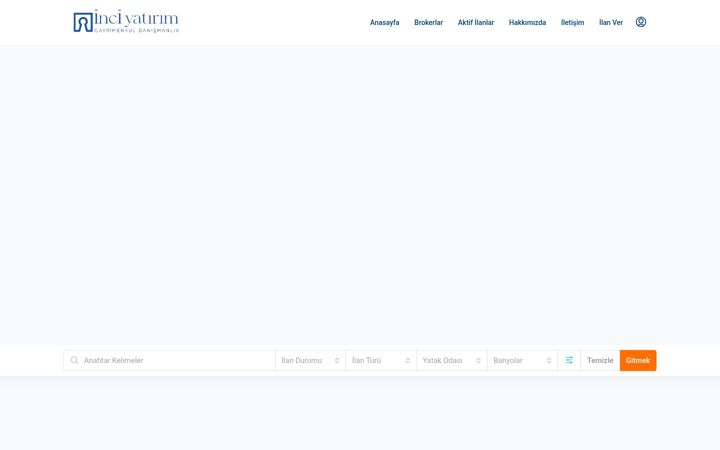Image resolution: width=720 pixels, height=450 pixels.
Task: Click the Temizle button
Action: 600,360
